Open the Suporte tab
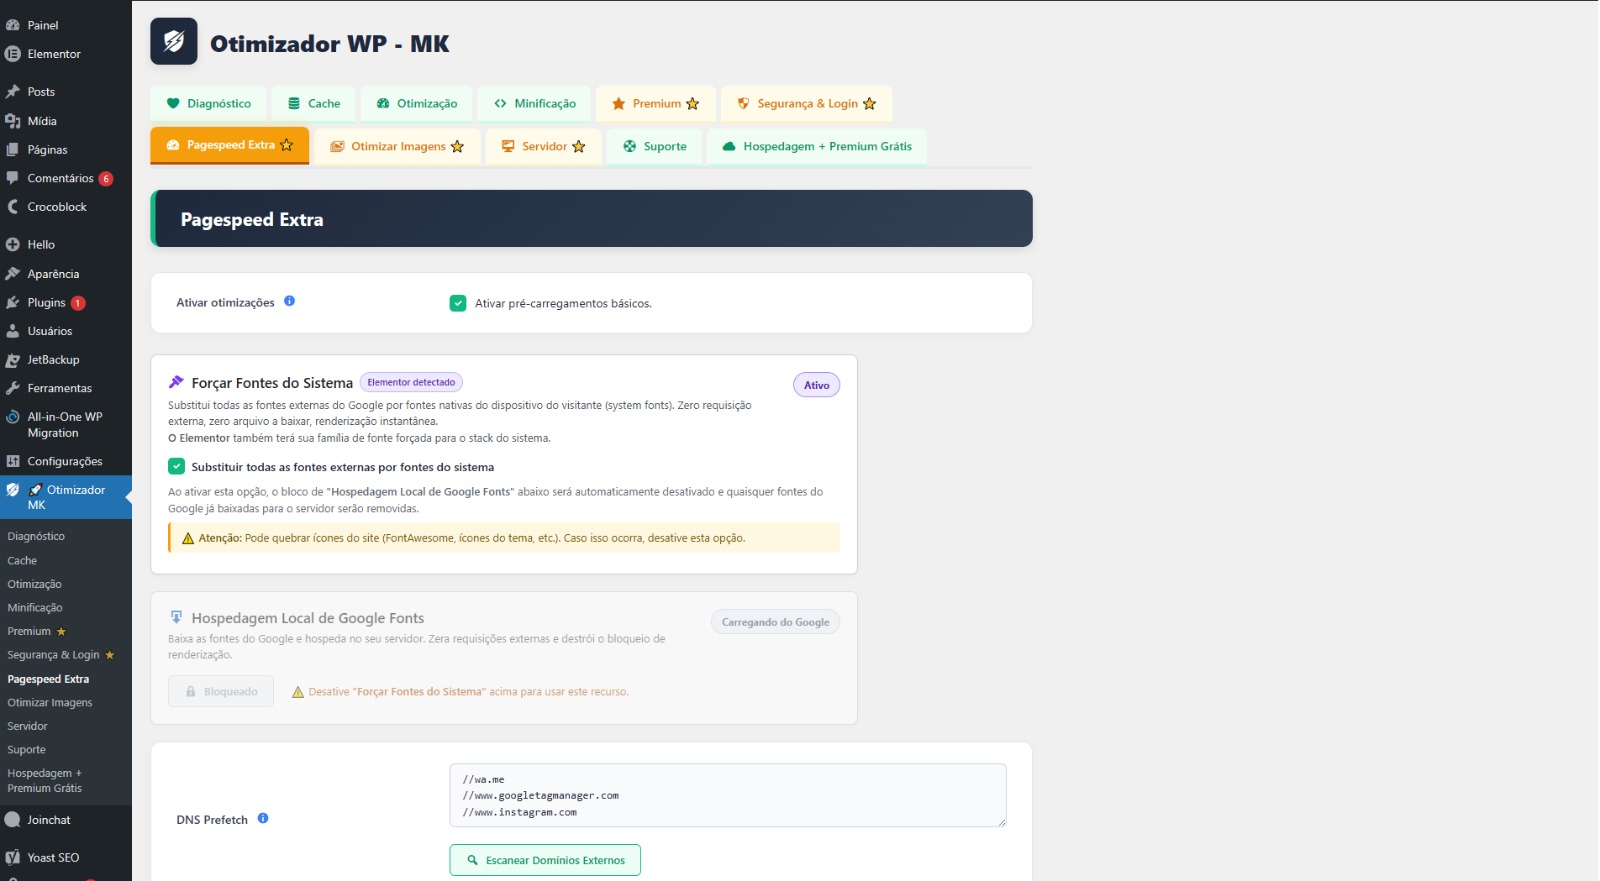Image resolution: width=1600 pixels, height=881 pixels. (x=654, y=146)
